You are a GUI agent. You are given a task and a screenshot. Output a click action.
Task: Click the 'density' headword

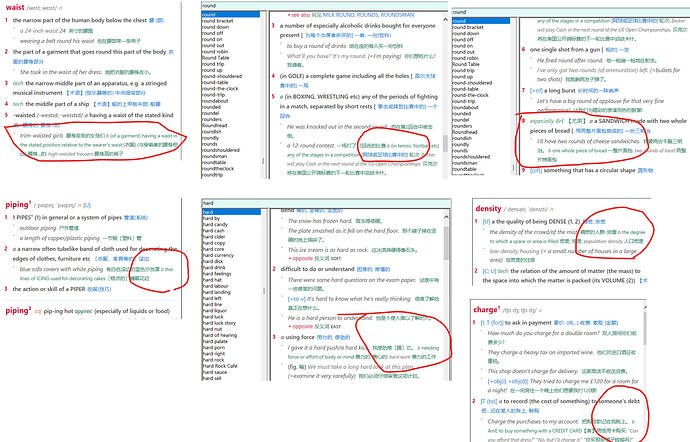488,208
